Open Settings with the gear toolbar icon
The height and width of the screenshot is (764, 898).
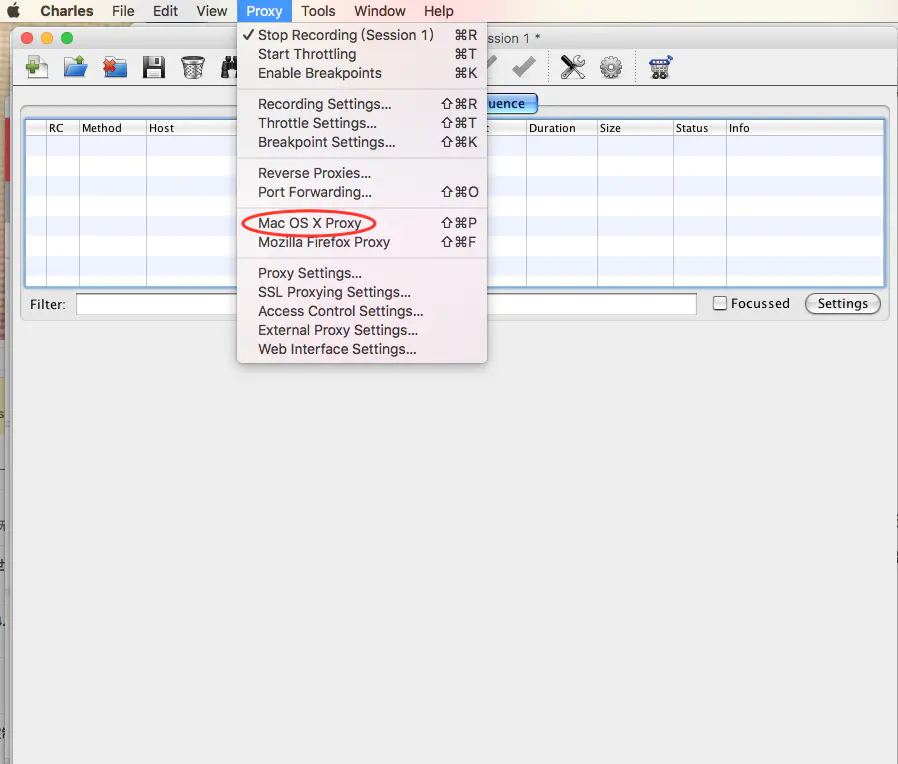pos(611,68)
